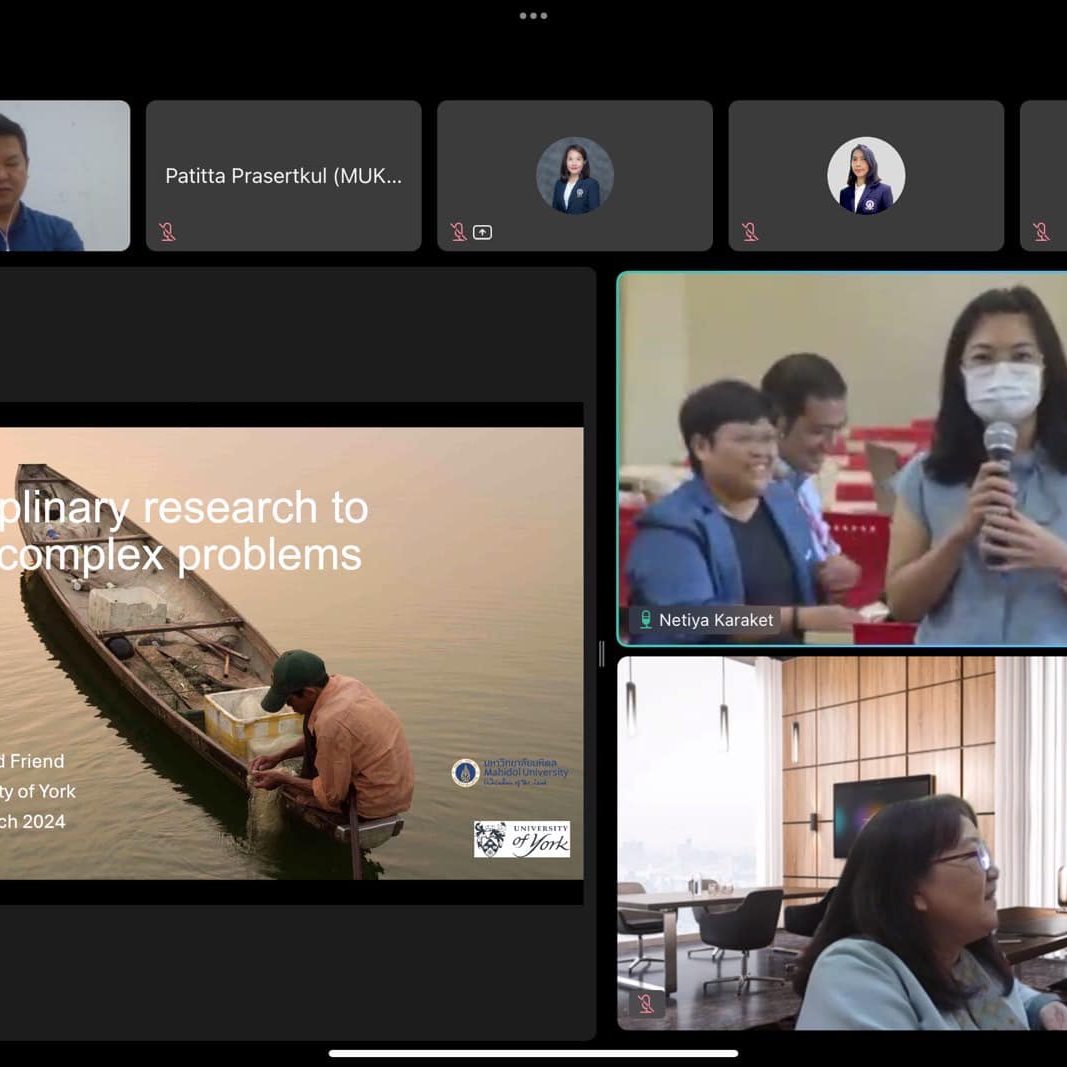Click the Netiya Karaket name label
The height and width of the screenshot is (1067, 1067).
pyautogui.click(x=715, y=620)
